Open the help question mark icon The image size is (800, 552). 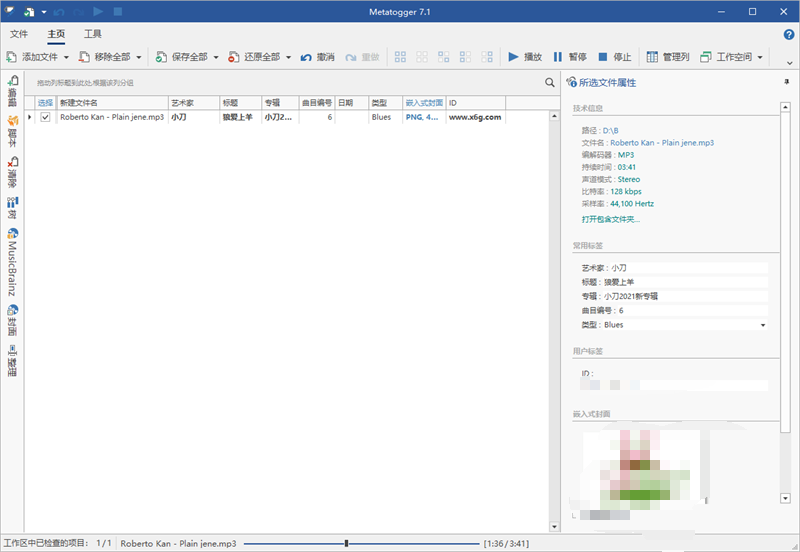(789, 34)
